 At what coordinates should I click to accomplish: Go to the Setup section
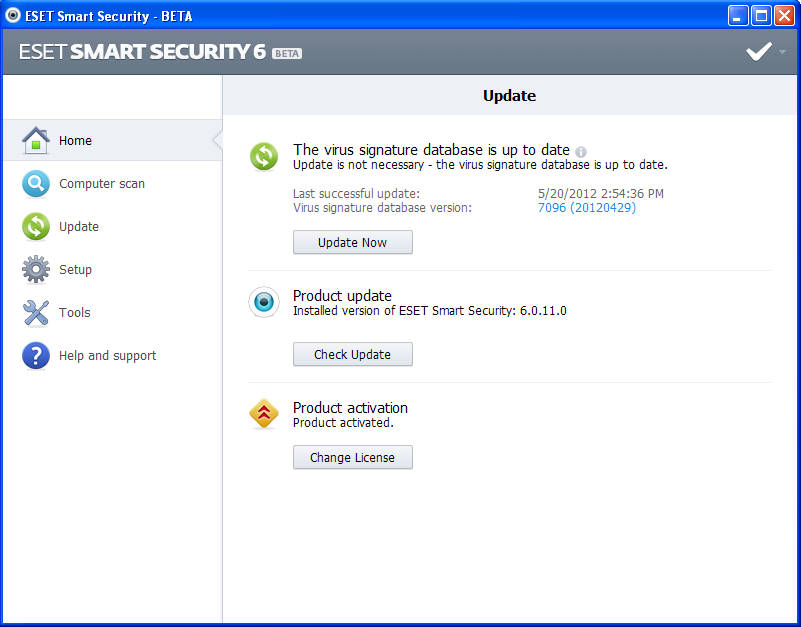click(75, 270)
